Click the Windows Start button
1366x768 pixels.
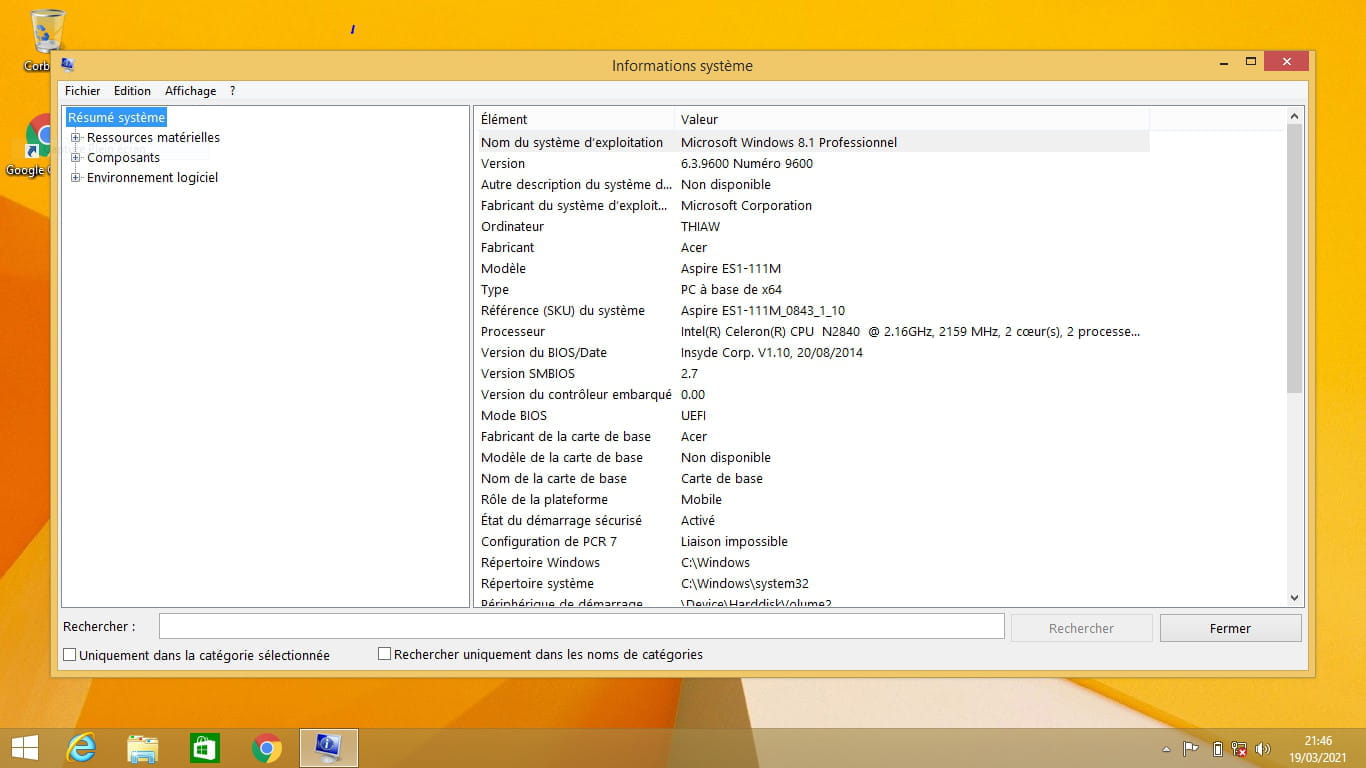[24, 748]
